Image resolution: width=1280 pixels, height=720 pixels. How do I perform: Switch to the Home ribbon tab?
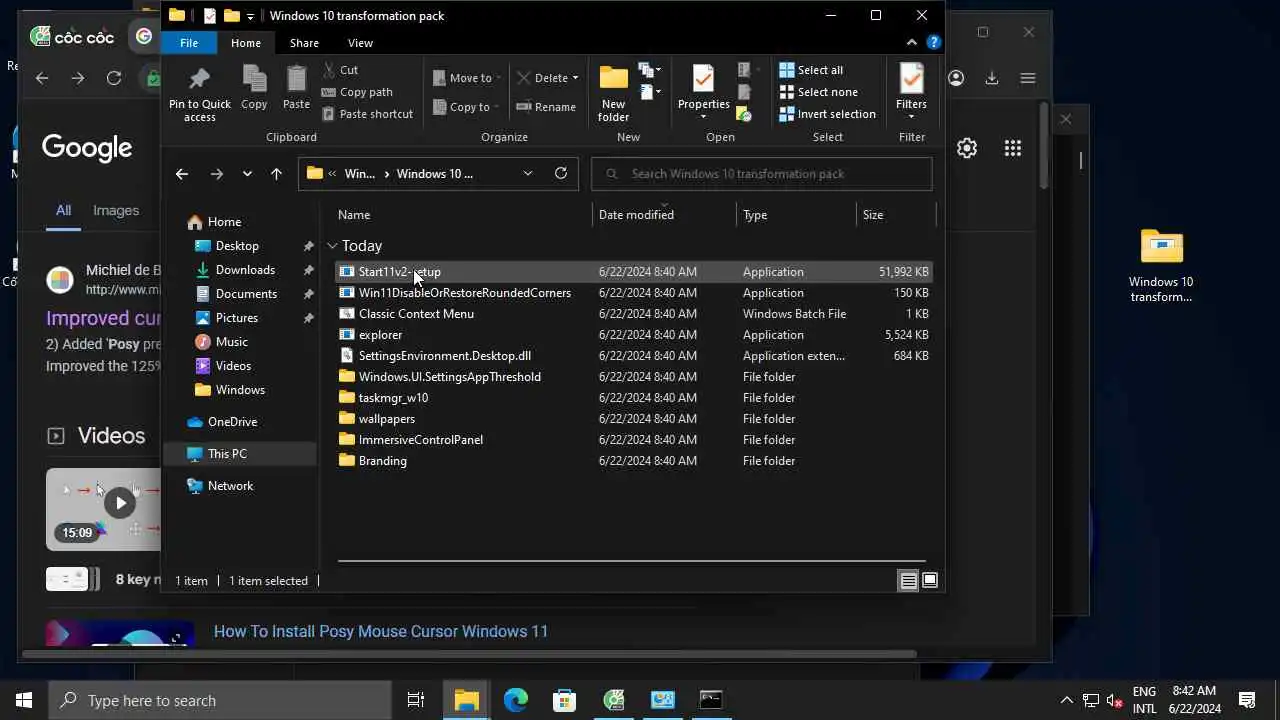tap(246, 43)
